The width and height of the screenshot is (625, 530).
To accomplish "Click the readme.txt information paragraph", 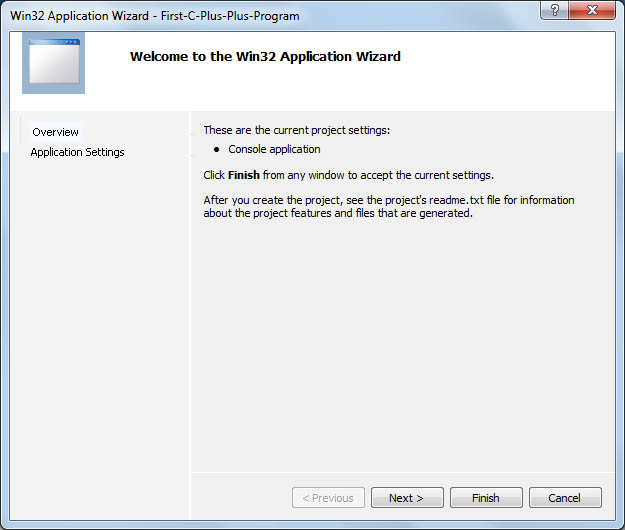I will coord(389,206).
